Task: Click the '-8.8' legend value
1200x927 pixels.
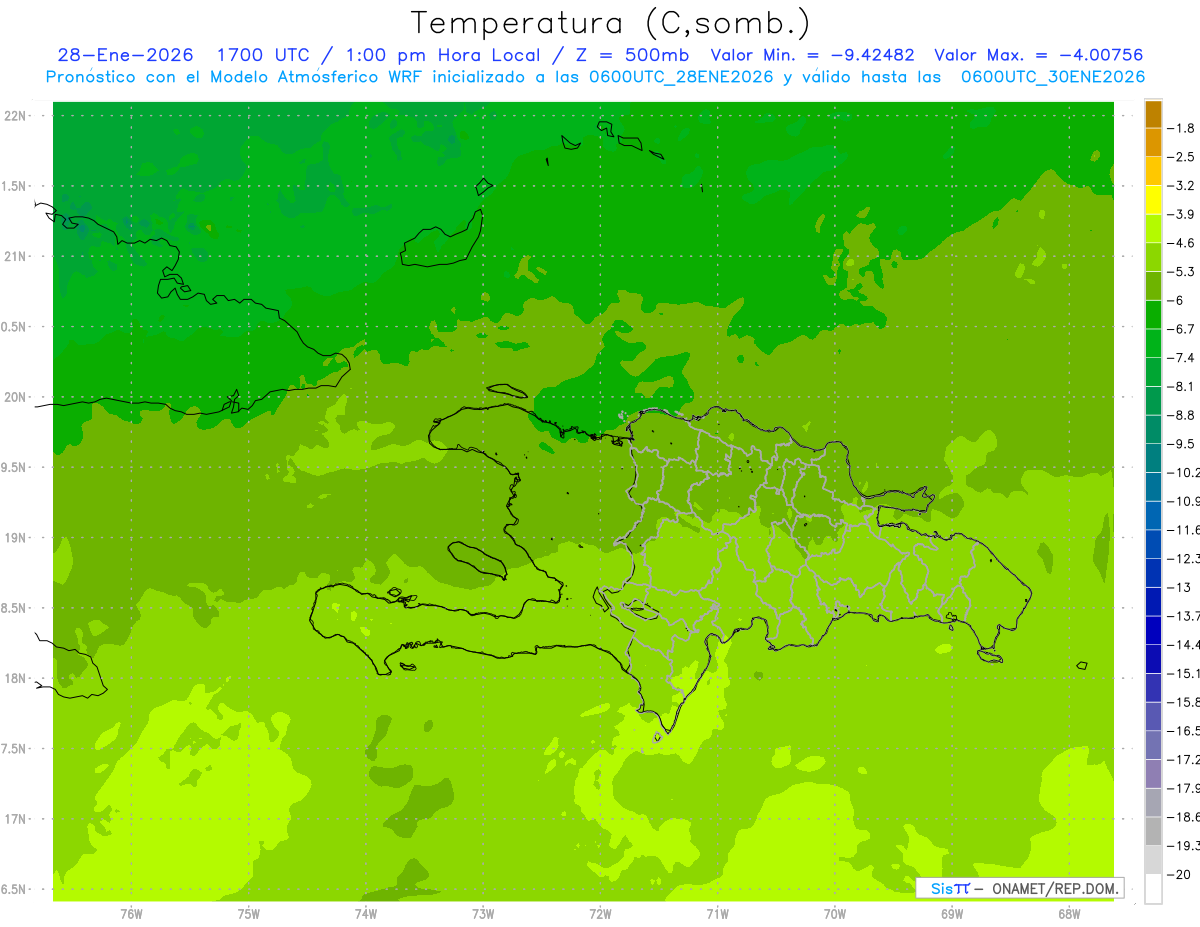Action: pyautogui.click(x=1181, y=415)
